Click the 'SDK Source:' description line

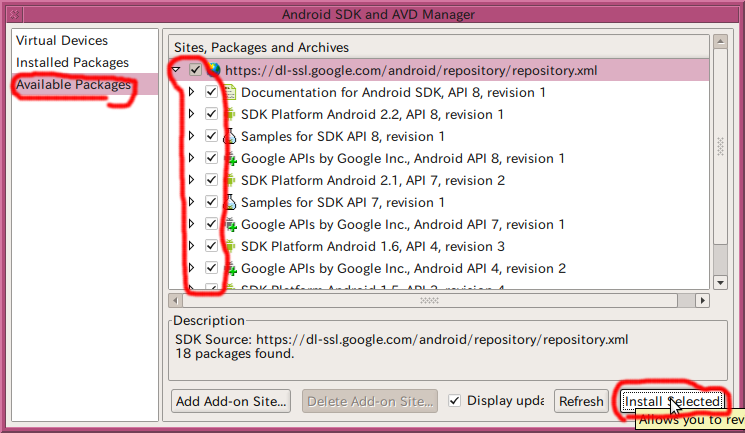pyautogui.click(x=401, y=339)
